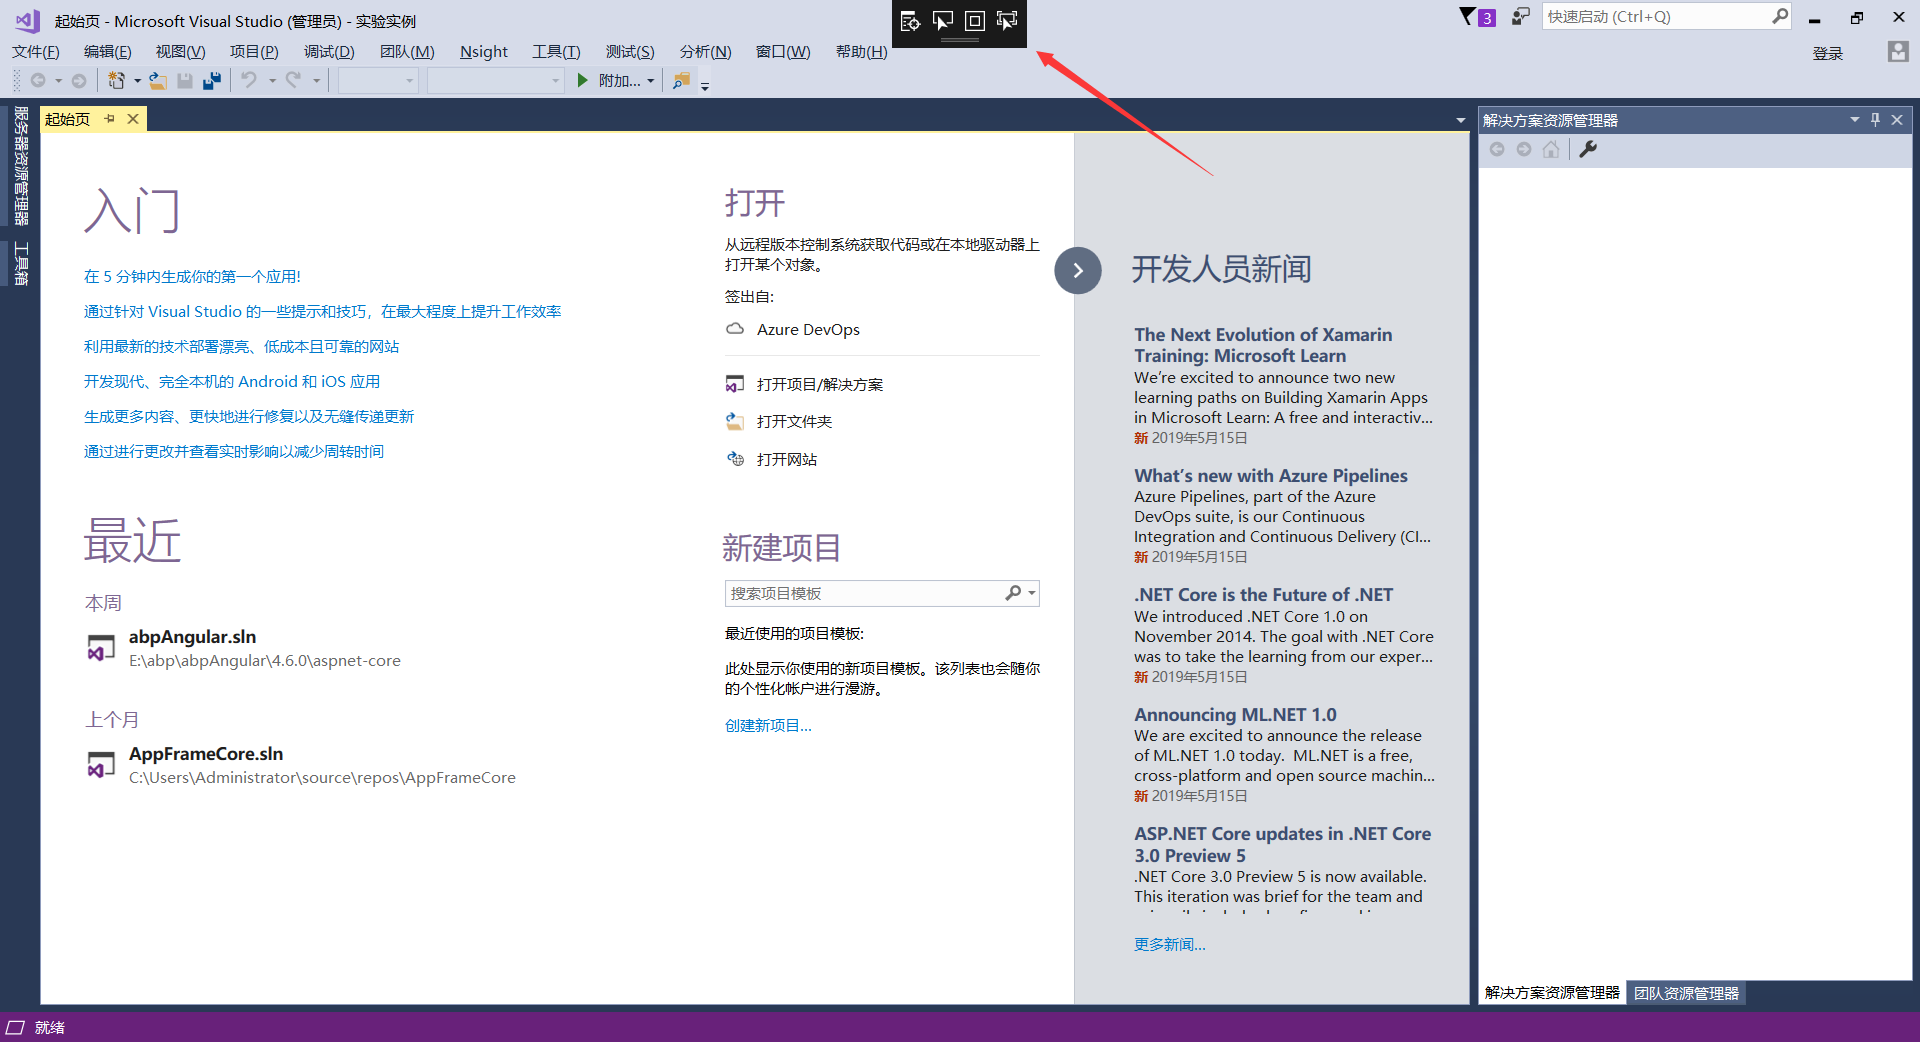1920x1042 pixels.
Task: Click the 打开文件夹 link
Action: coord(794,421)
